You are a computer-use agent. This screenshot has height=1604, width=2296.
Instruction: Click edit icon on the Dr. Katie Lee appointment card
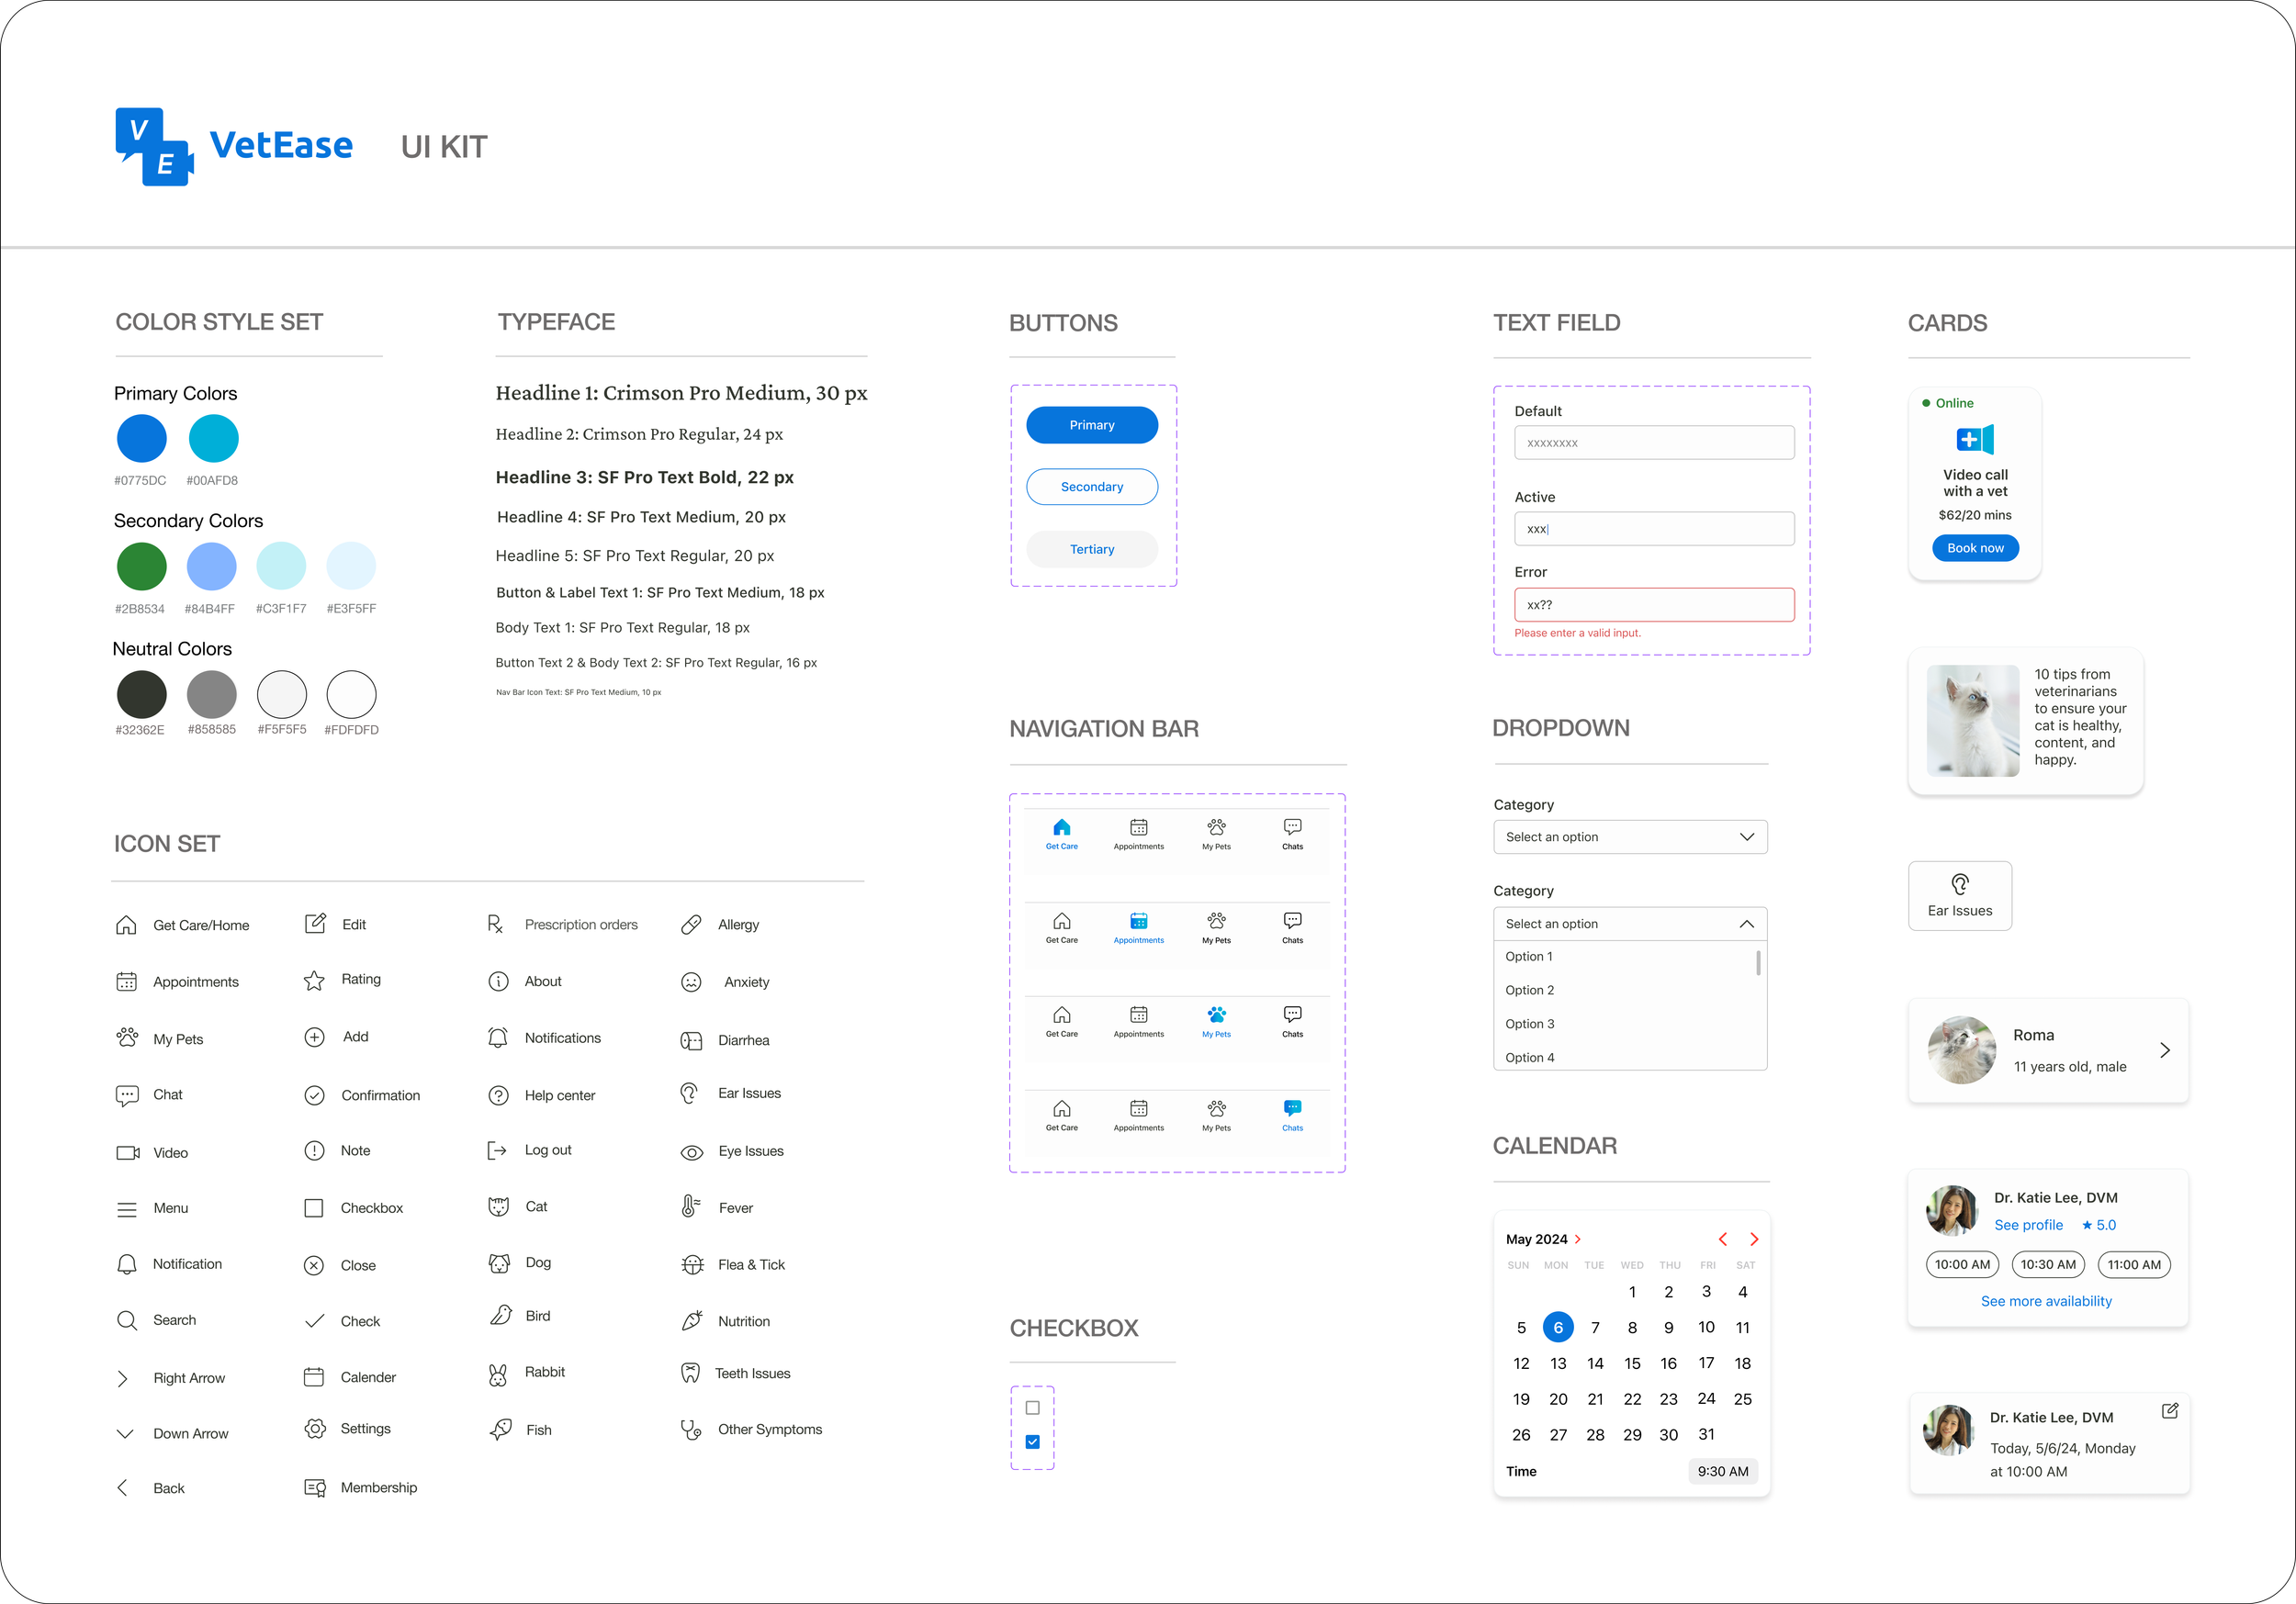(2169, 1411)
